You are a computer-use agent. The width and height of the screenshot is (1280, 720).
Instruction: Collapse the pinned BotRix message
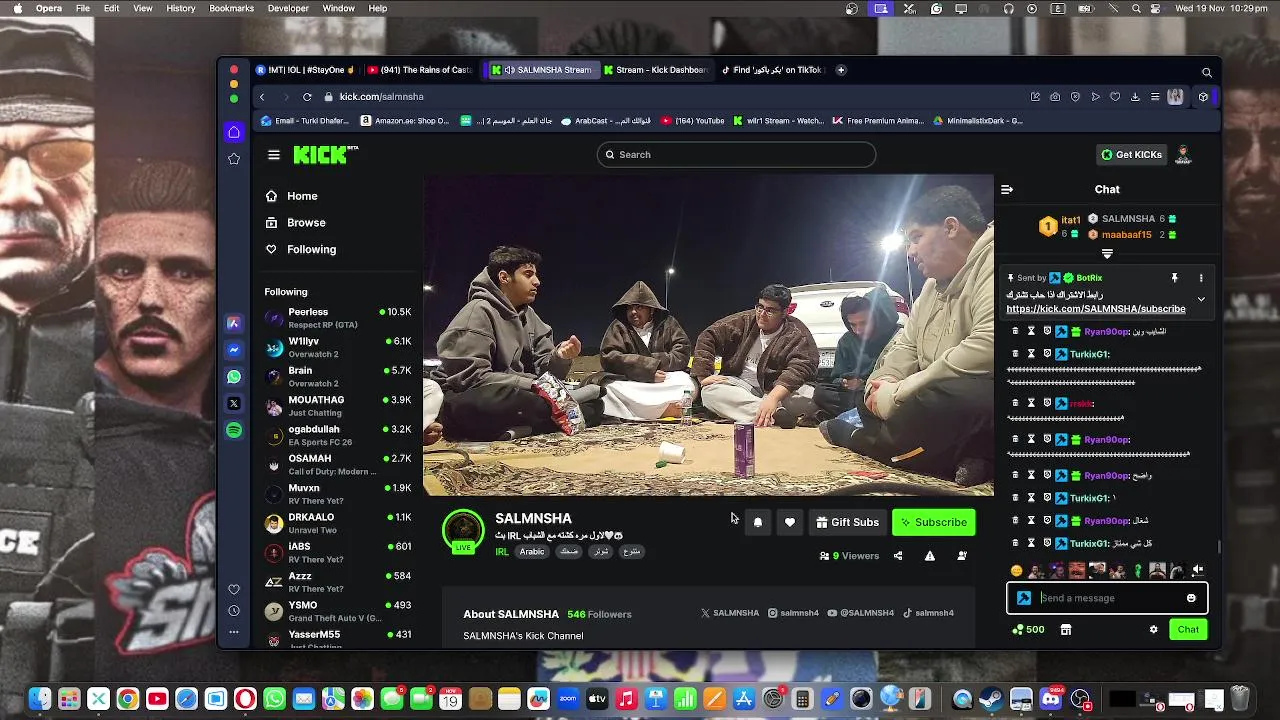click(1201, 299)
